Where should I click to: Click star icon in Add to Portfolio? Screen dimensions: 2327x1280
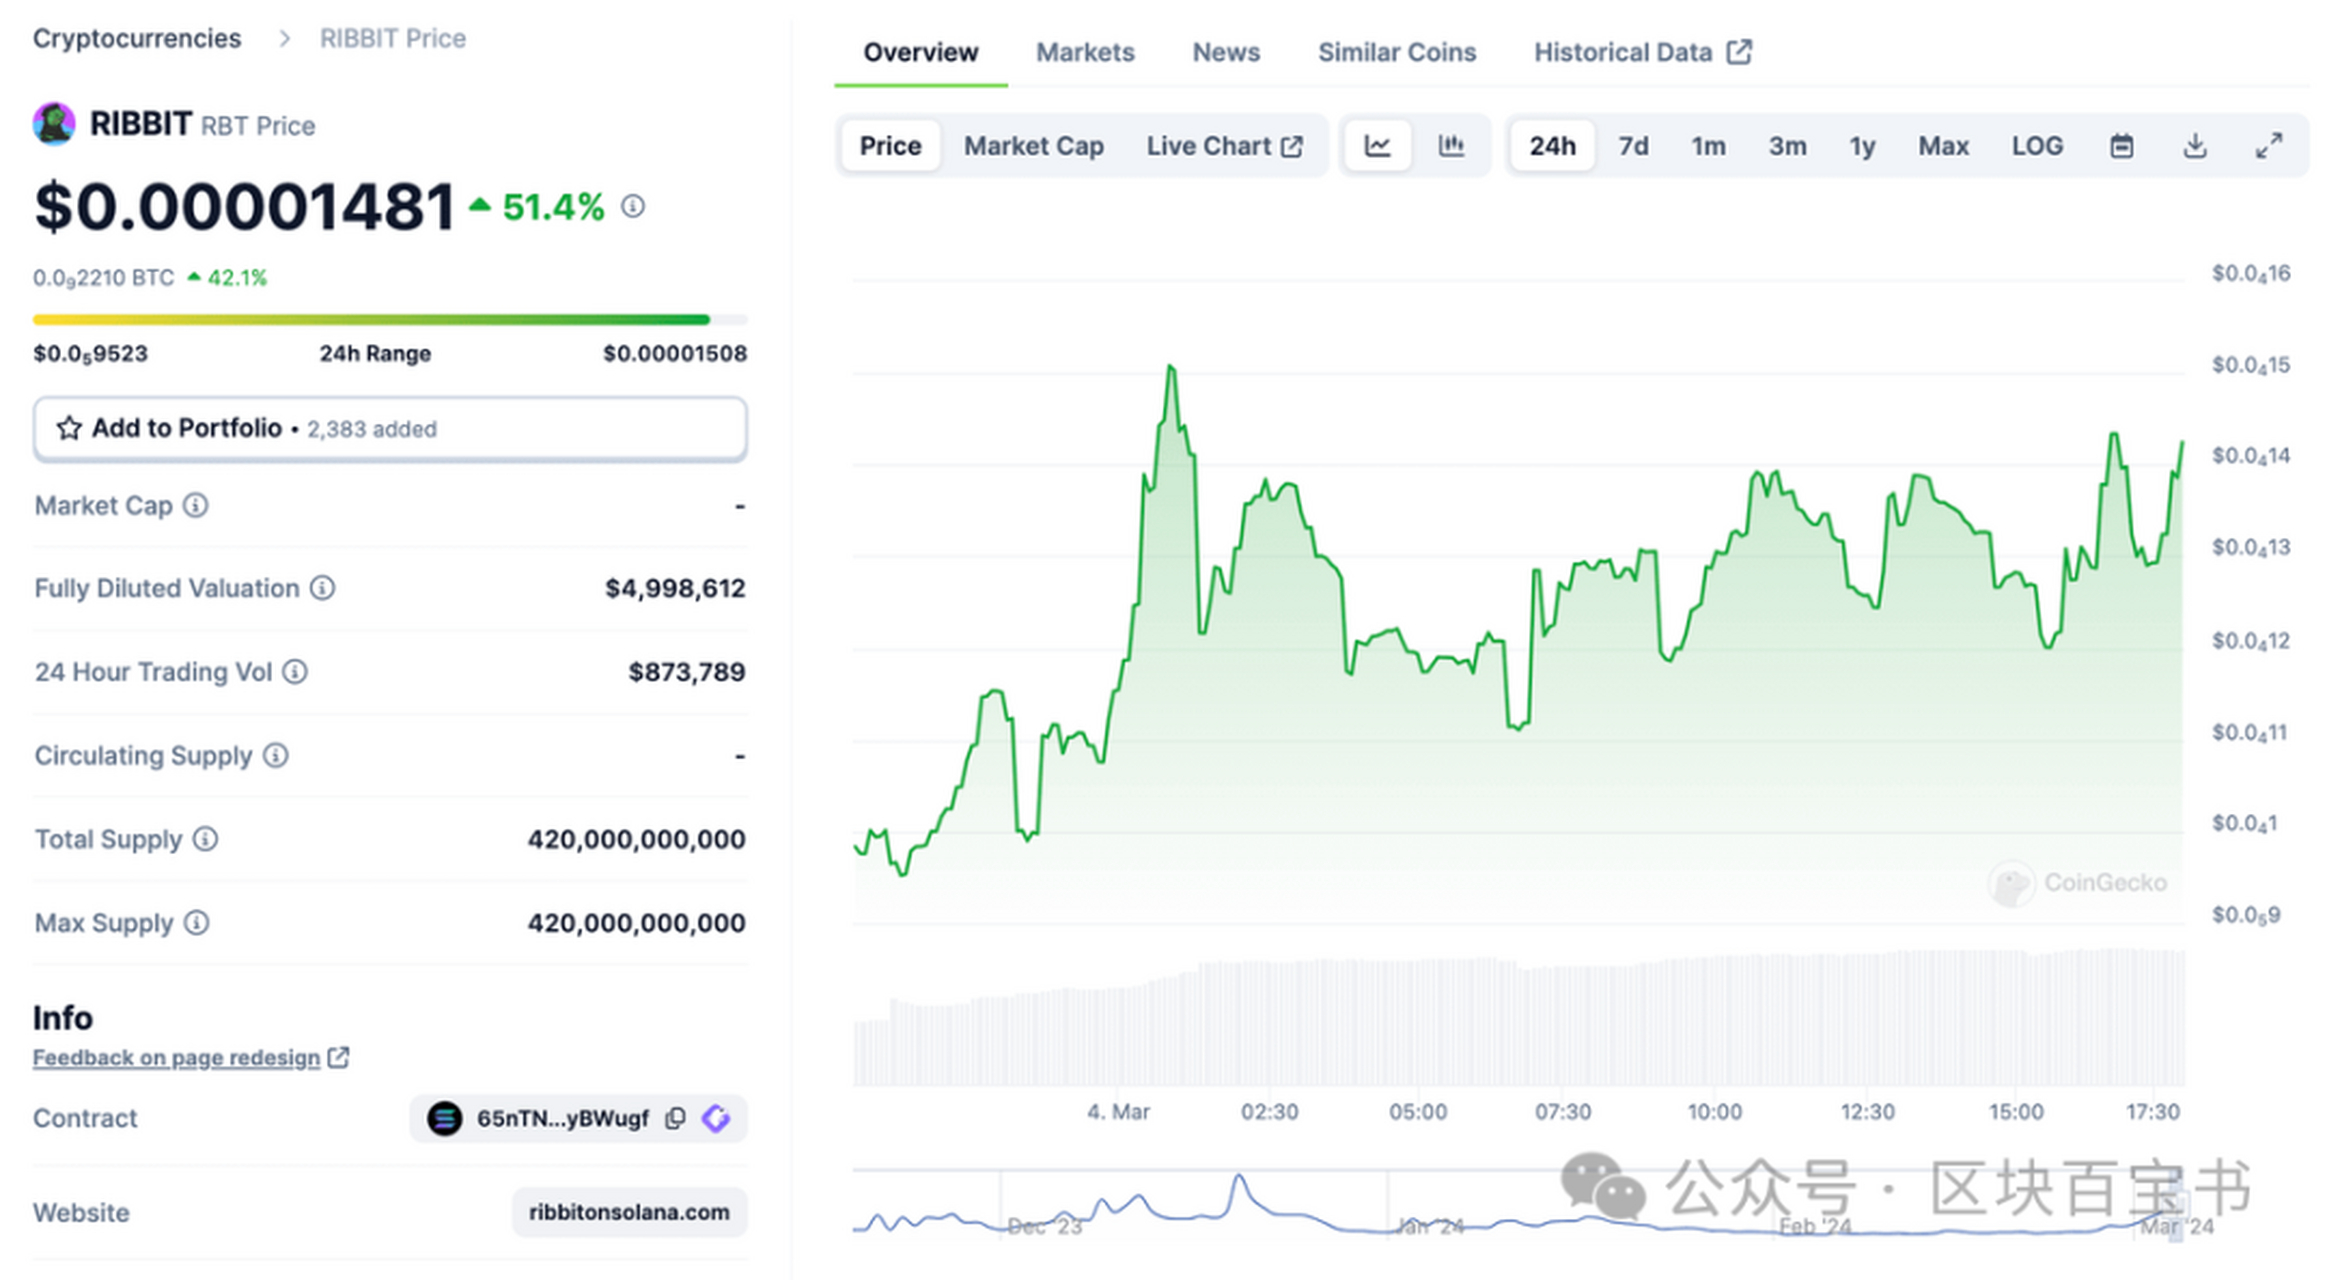tap(69, 429)
